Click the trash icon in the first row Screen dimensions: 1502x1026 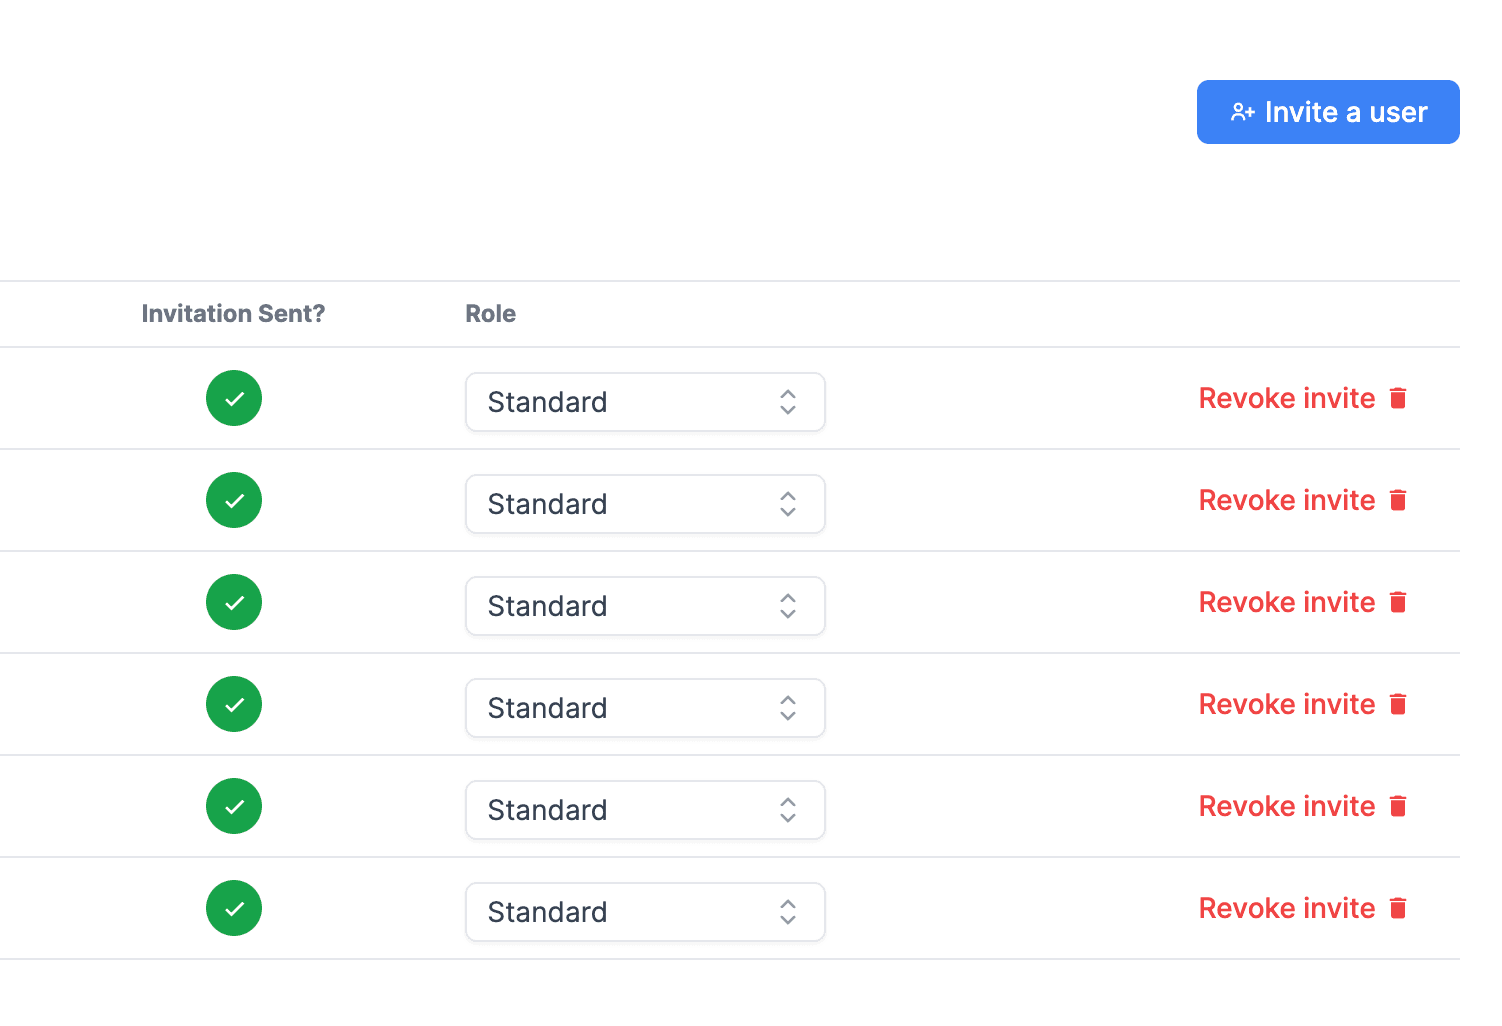pyautogui.click(x=1398, y=398)
